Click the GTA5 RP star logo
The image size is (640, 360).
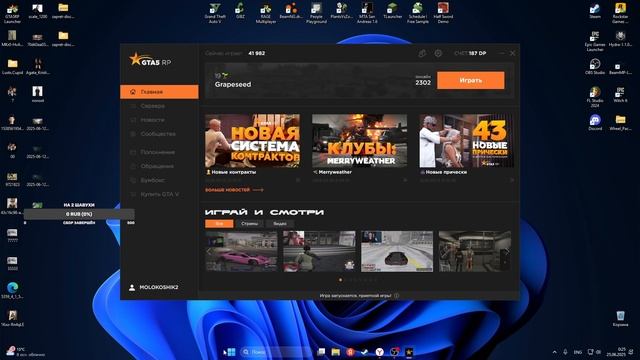(150, 60)
